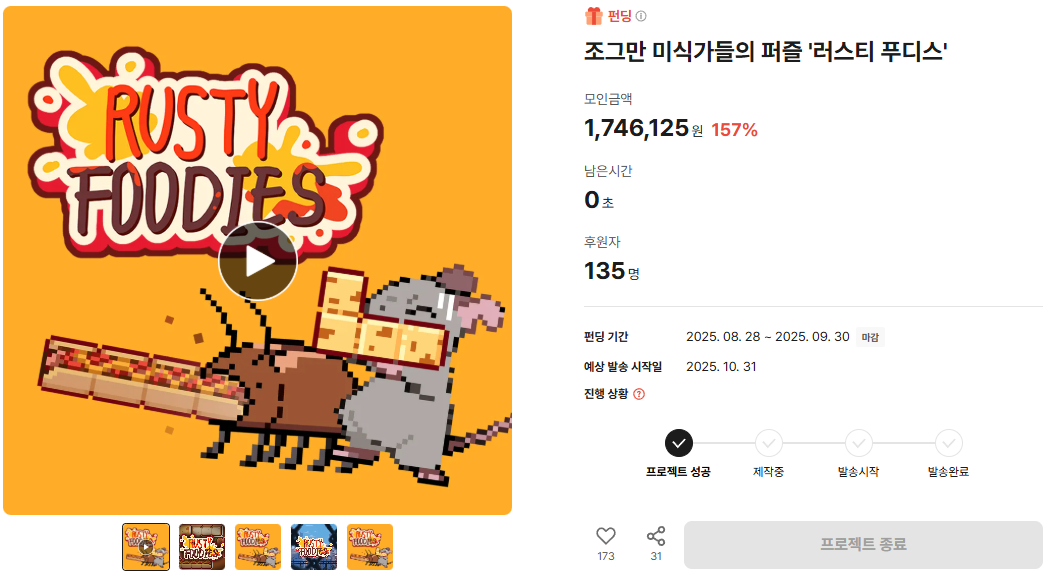The width and height of the screenshot is (1051, 580).
Task: Click the heart like icon
Action: pyautogui.click(x=606, y=536)
